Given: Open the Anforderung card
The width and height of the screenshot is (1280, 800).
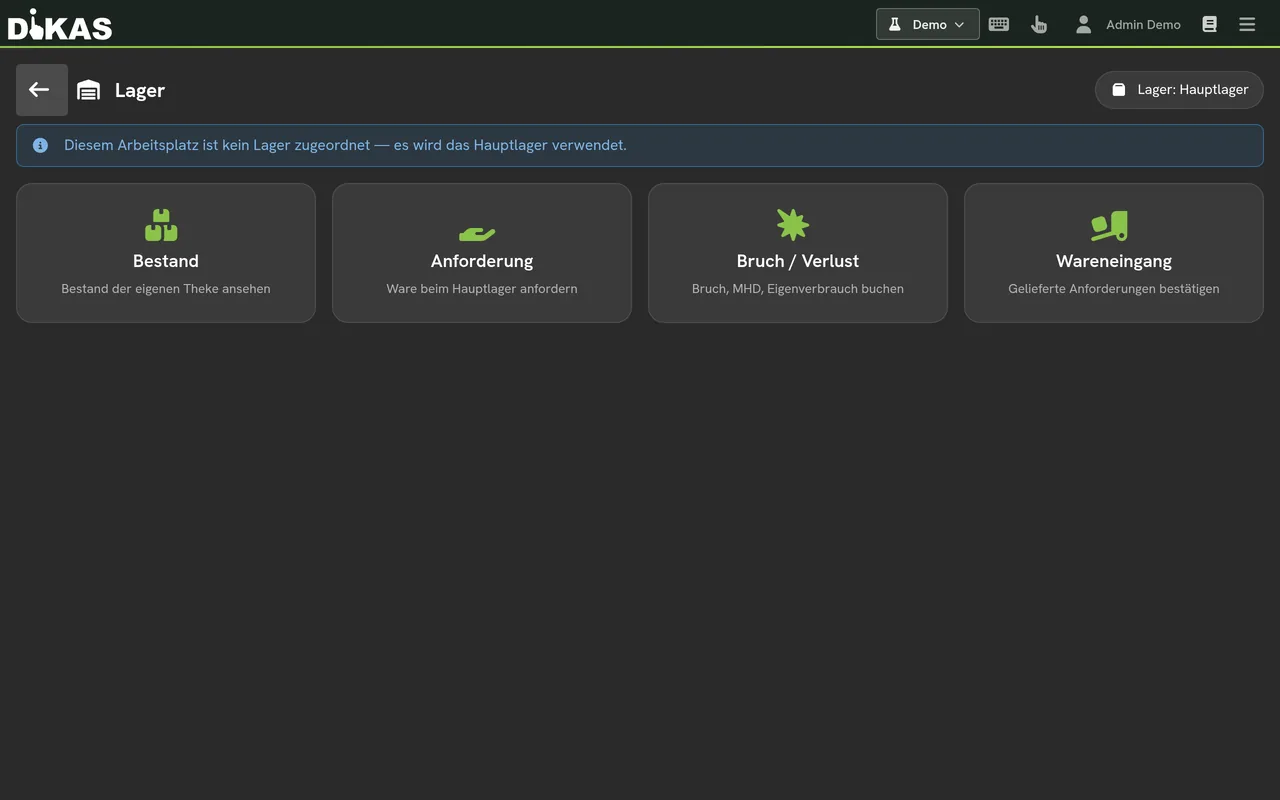Looking at the screenshot, I should tap(482, 253).
